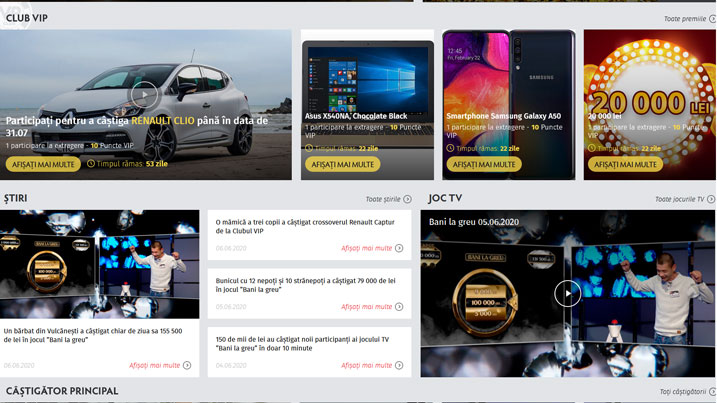The image size is (717, 403).
Task: Click the arrow icon beside Toate premiile
Action: coord(712,19)
